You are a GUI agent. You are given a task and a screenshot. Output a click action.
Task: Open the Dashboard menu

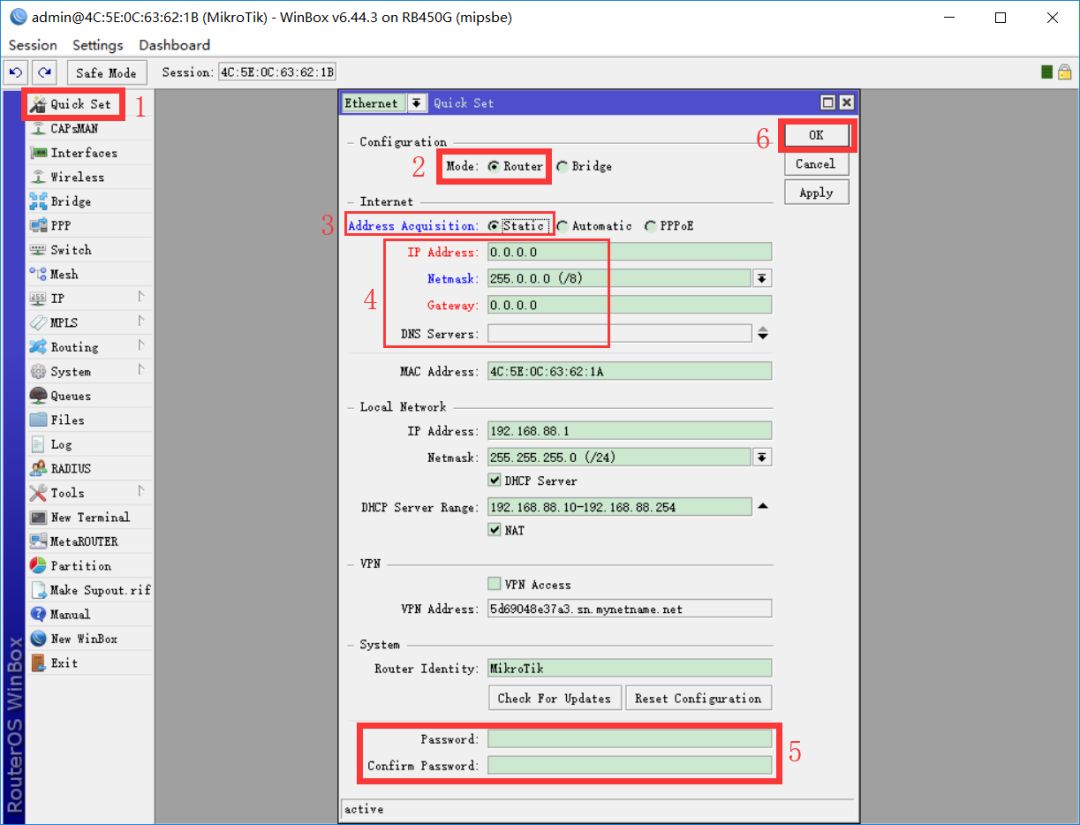click(x=174, y=45)
